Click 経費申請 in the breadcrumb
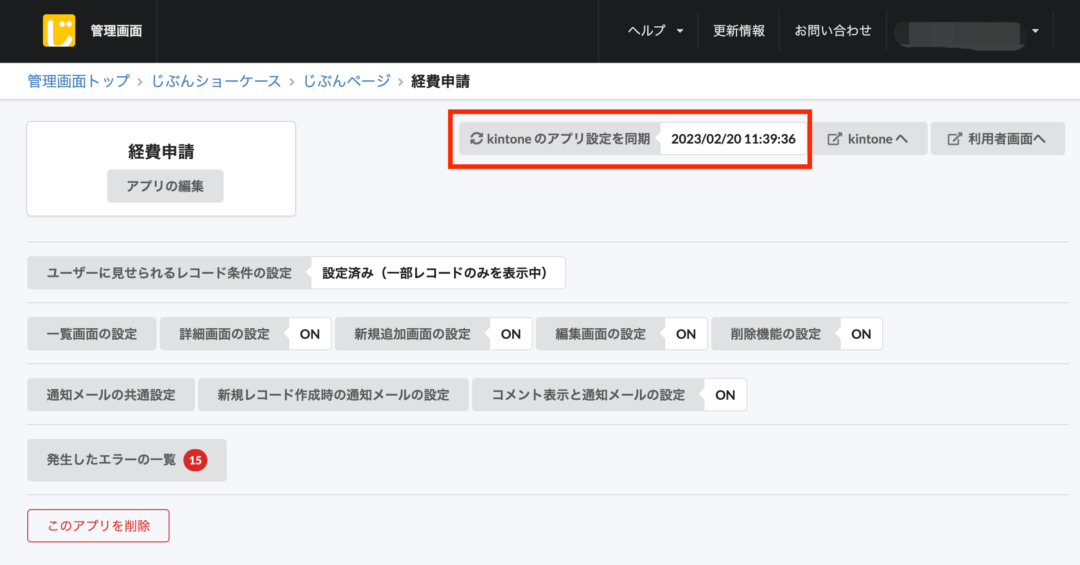The image size is (1080, 565). [x=441, y=81]
